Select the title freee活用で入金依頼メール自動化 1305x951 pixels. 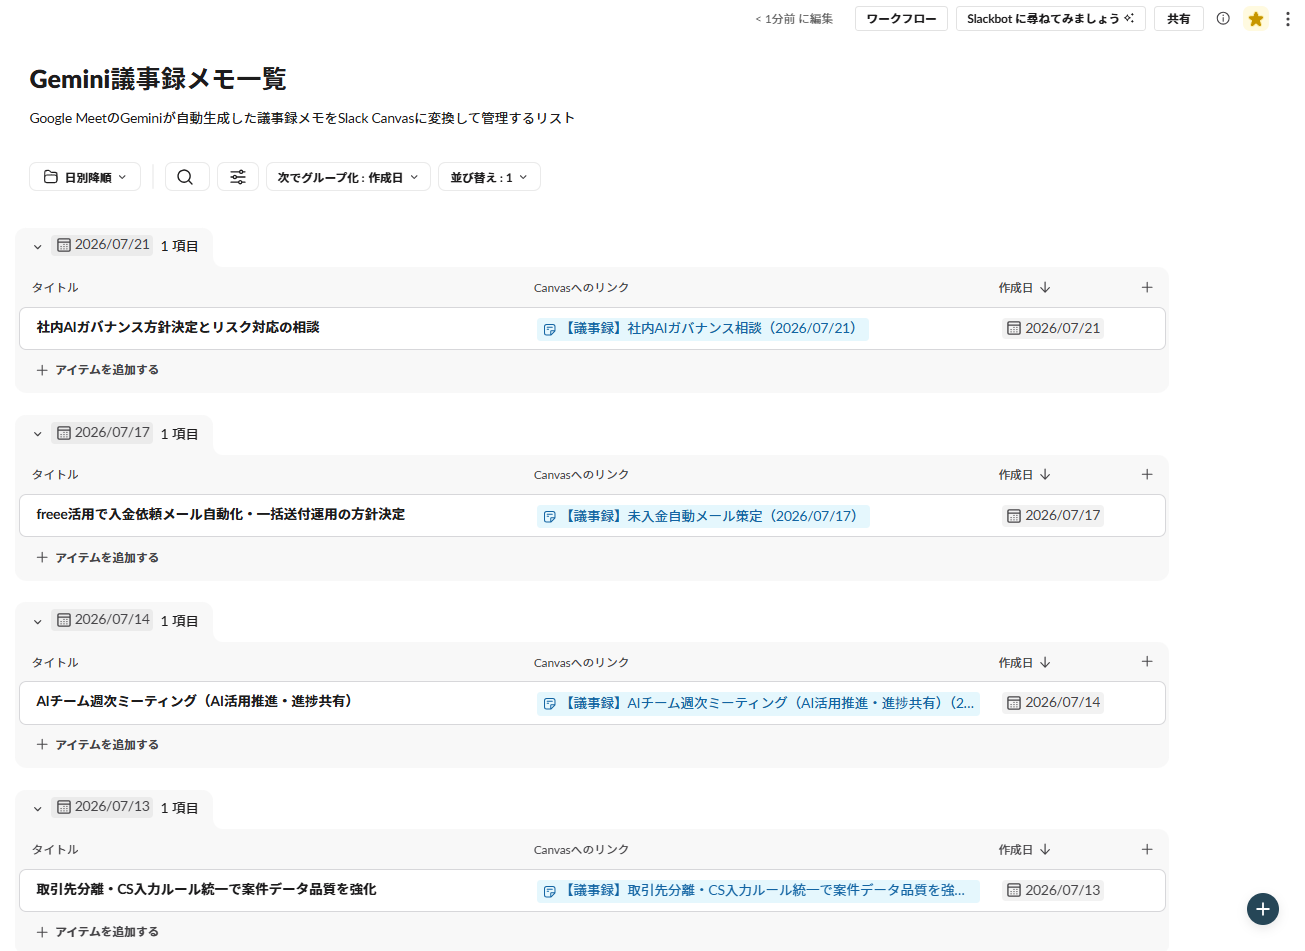coord(221,514)
